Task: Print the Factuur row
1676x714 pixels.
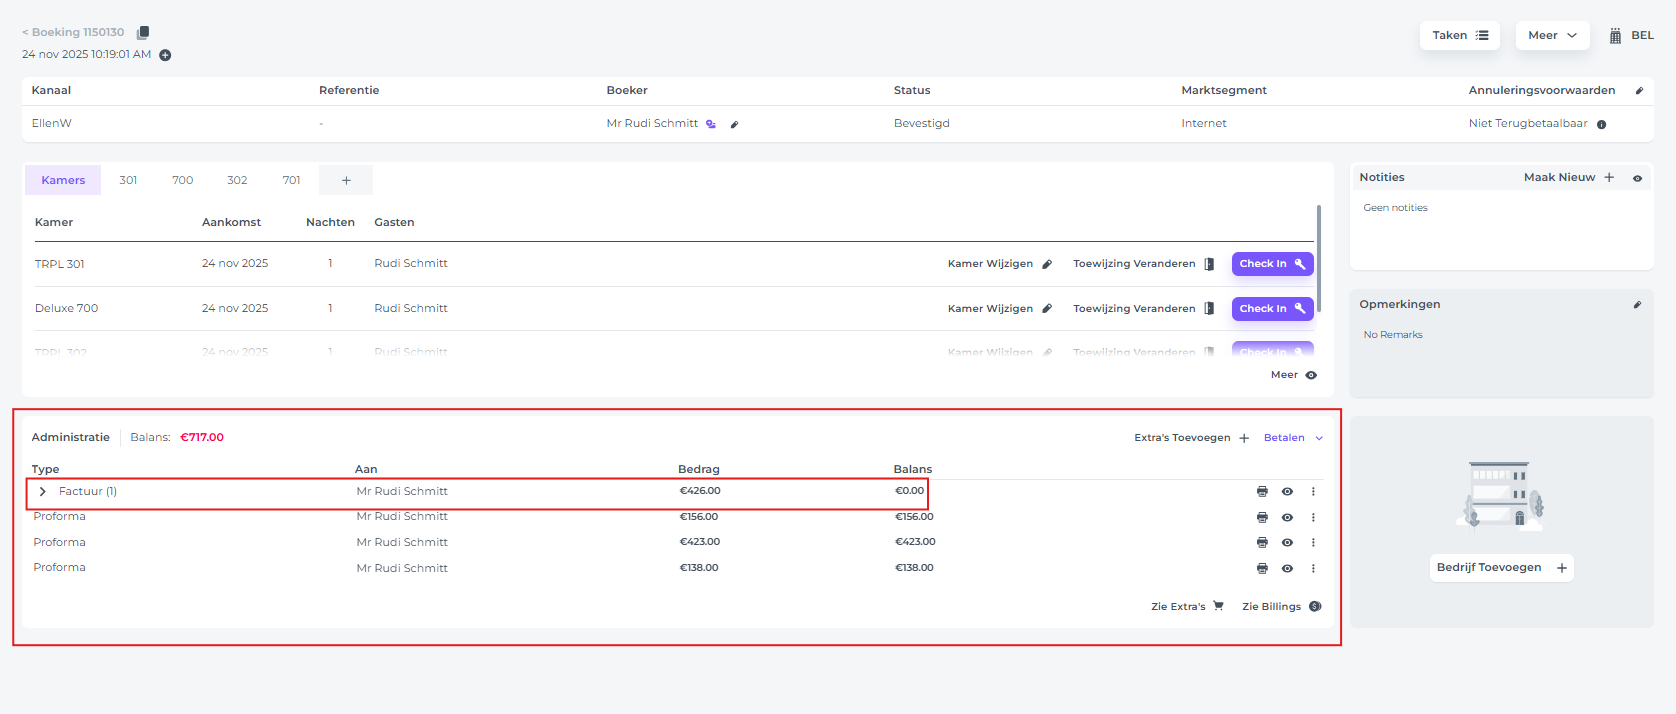Action: pyautogui.click(x=1262, y=491)
